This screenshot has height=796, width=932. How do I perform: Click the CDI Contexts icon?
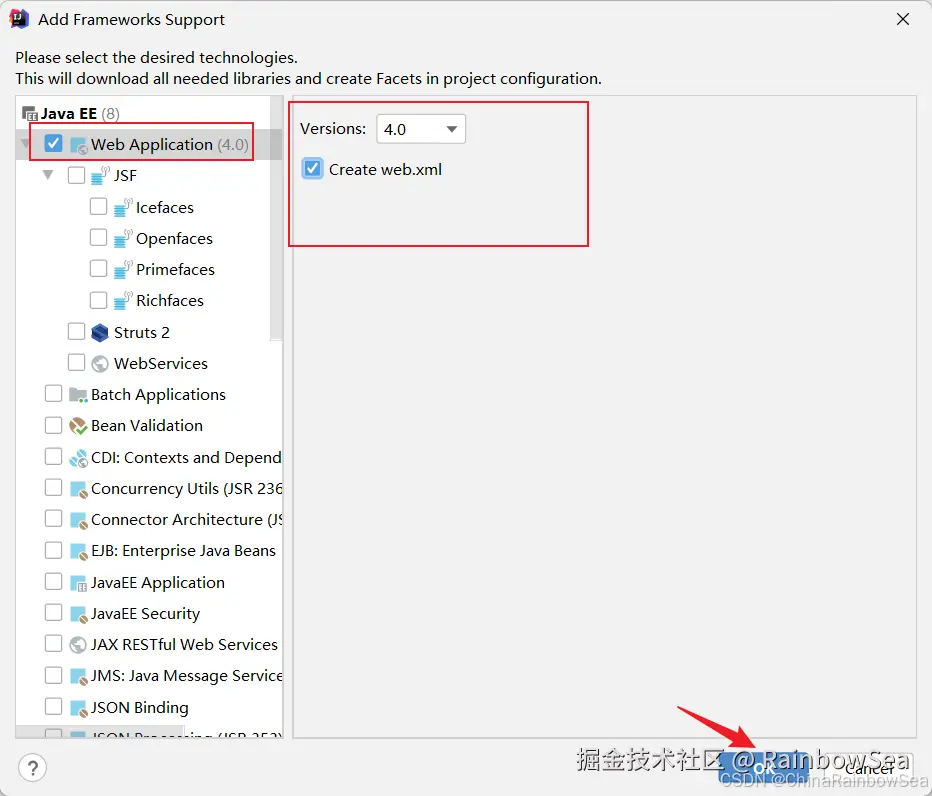78,458
